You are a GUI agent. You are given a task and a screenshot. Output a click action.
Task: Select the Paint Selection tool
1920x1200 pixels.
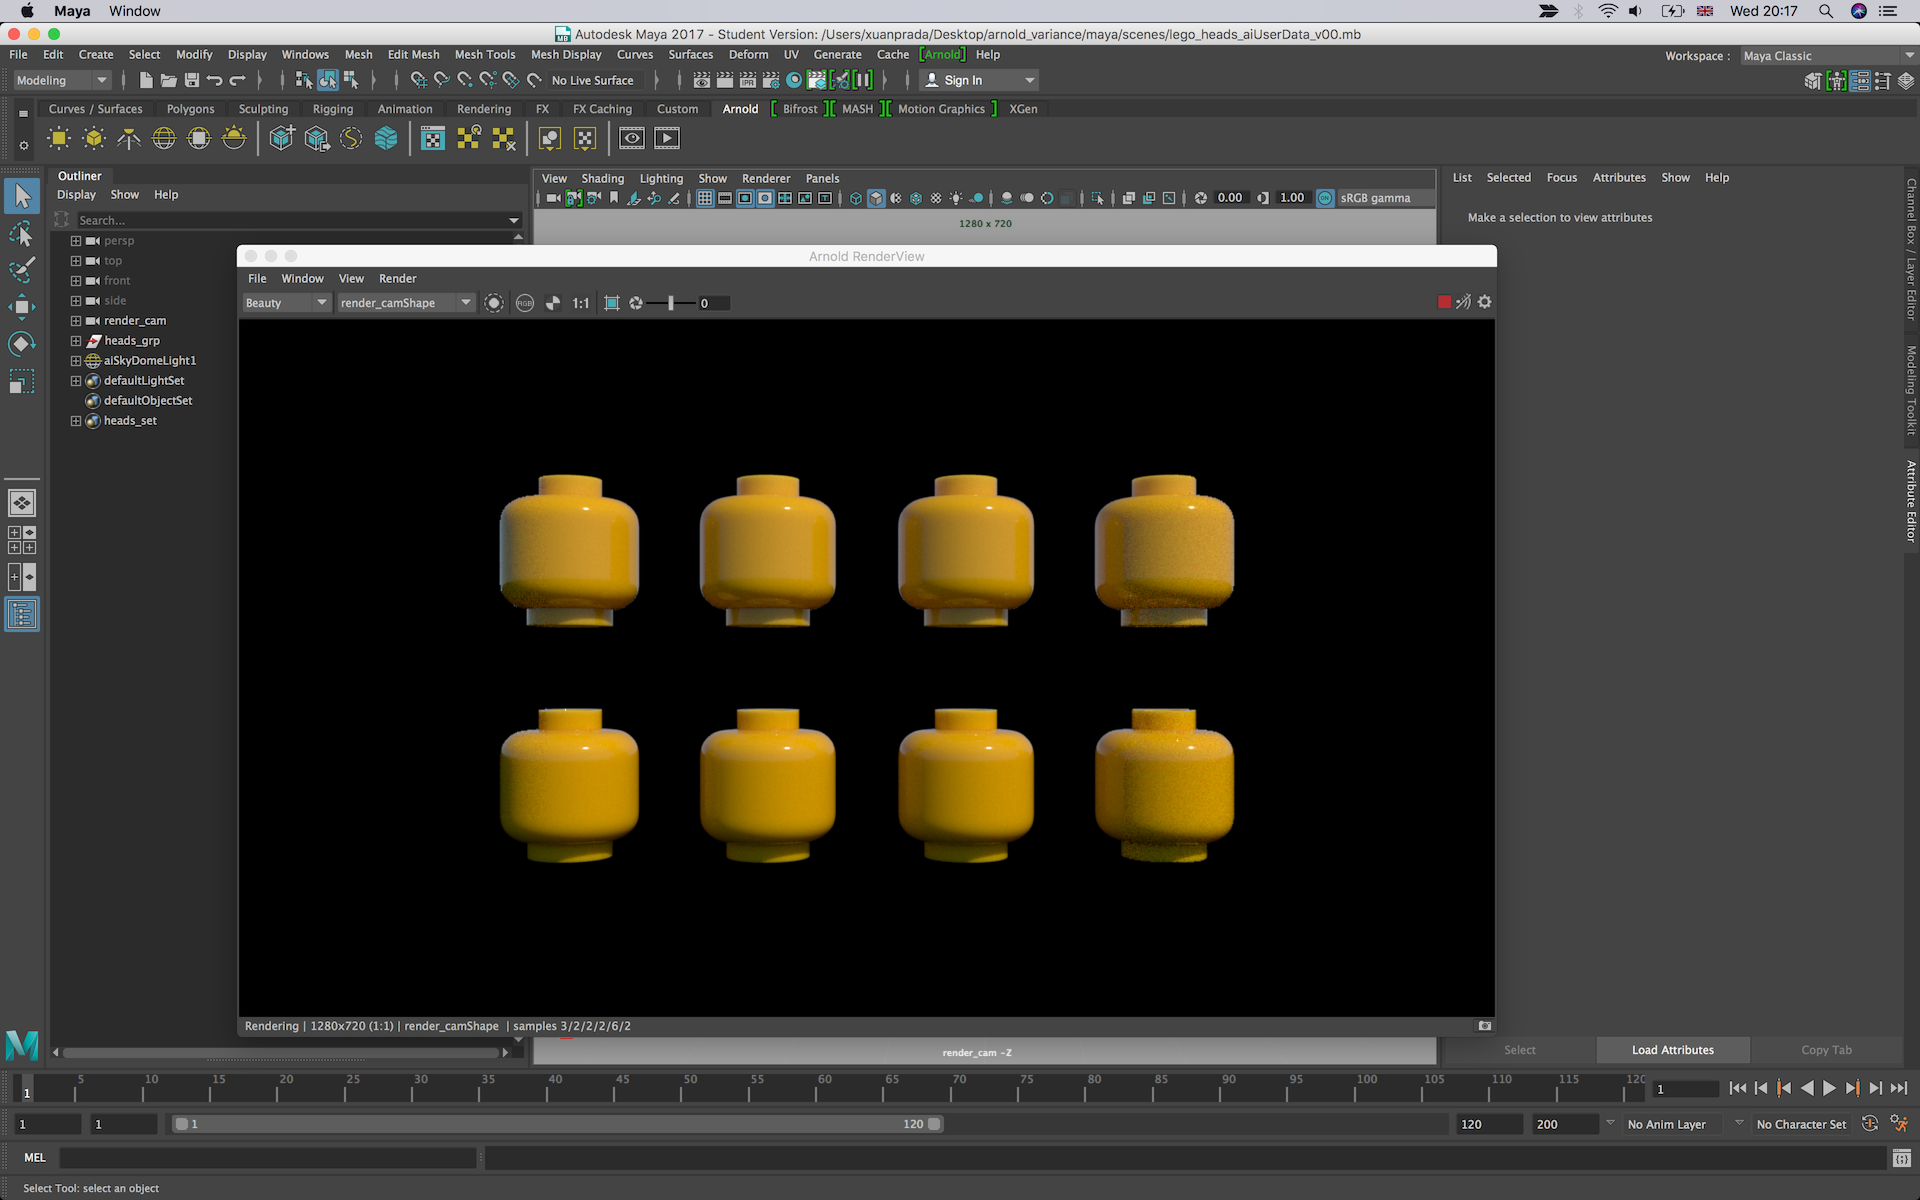click(x=22, y=270)
